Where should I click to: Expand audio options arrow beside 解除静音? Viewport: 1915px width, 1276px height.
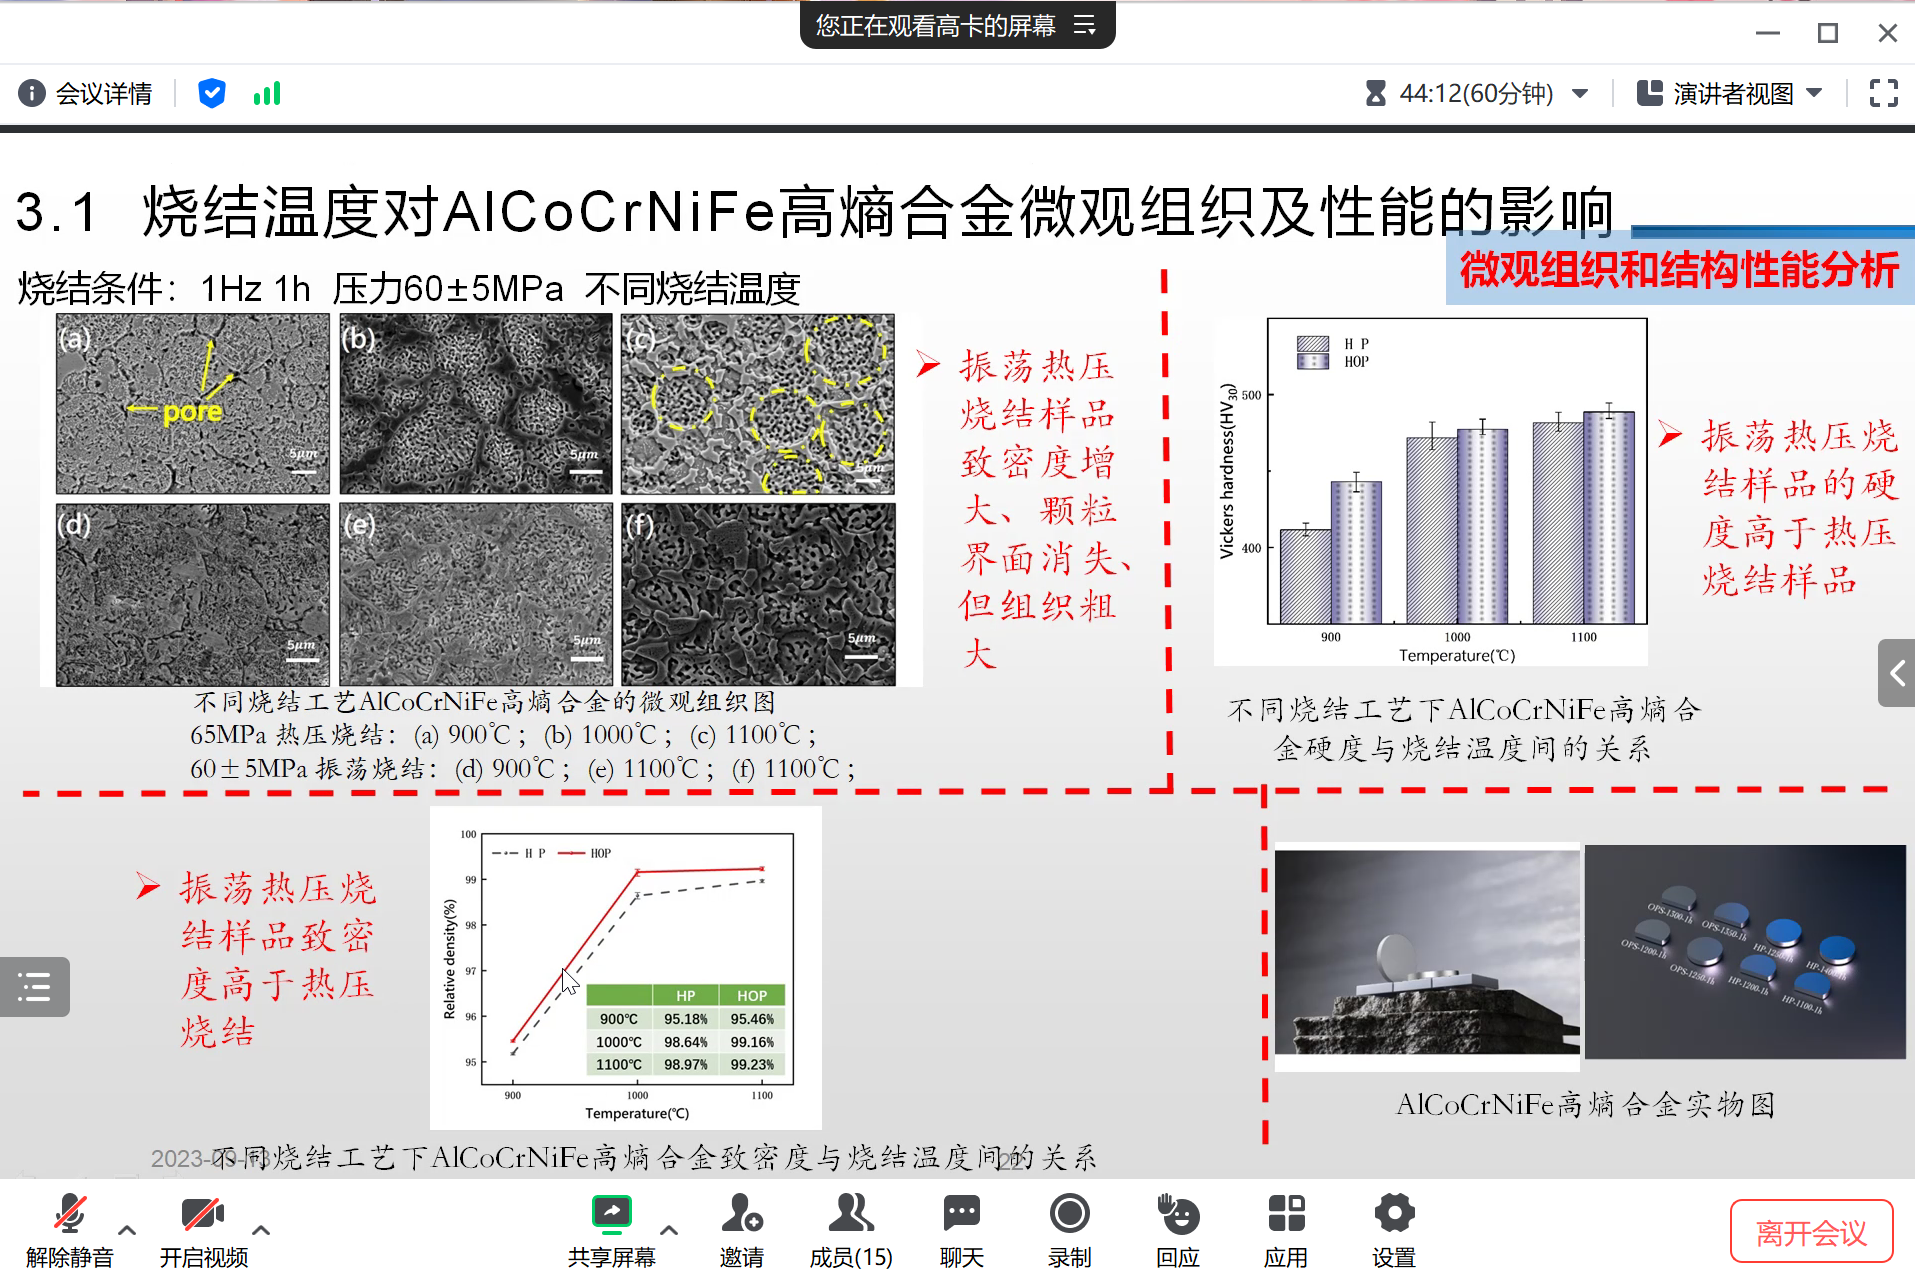pyautogui.click(x=127, y=1230)
